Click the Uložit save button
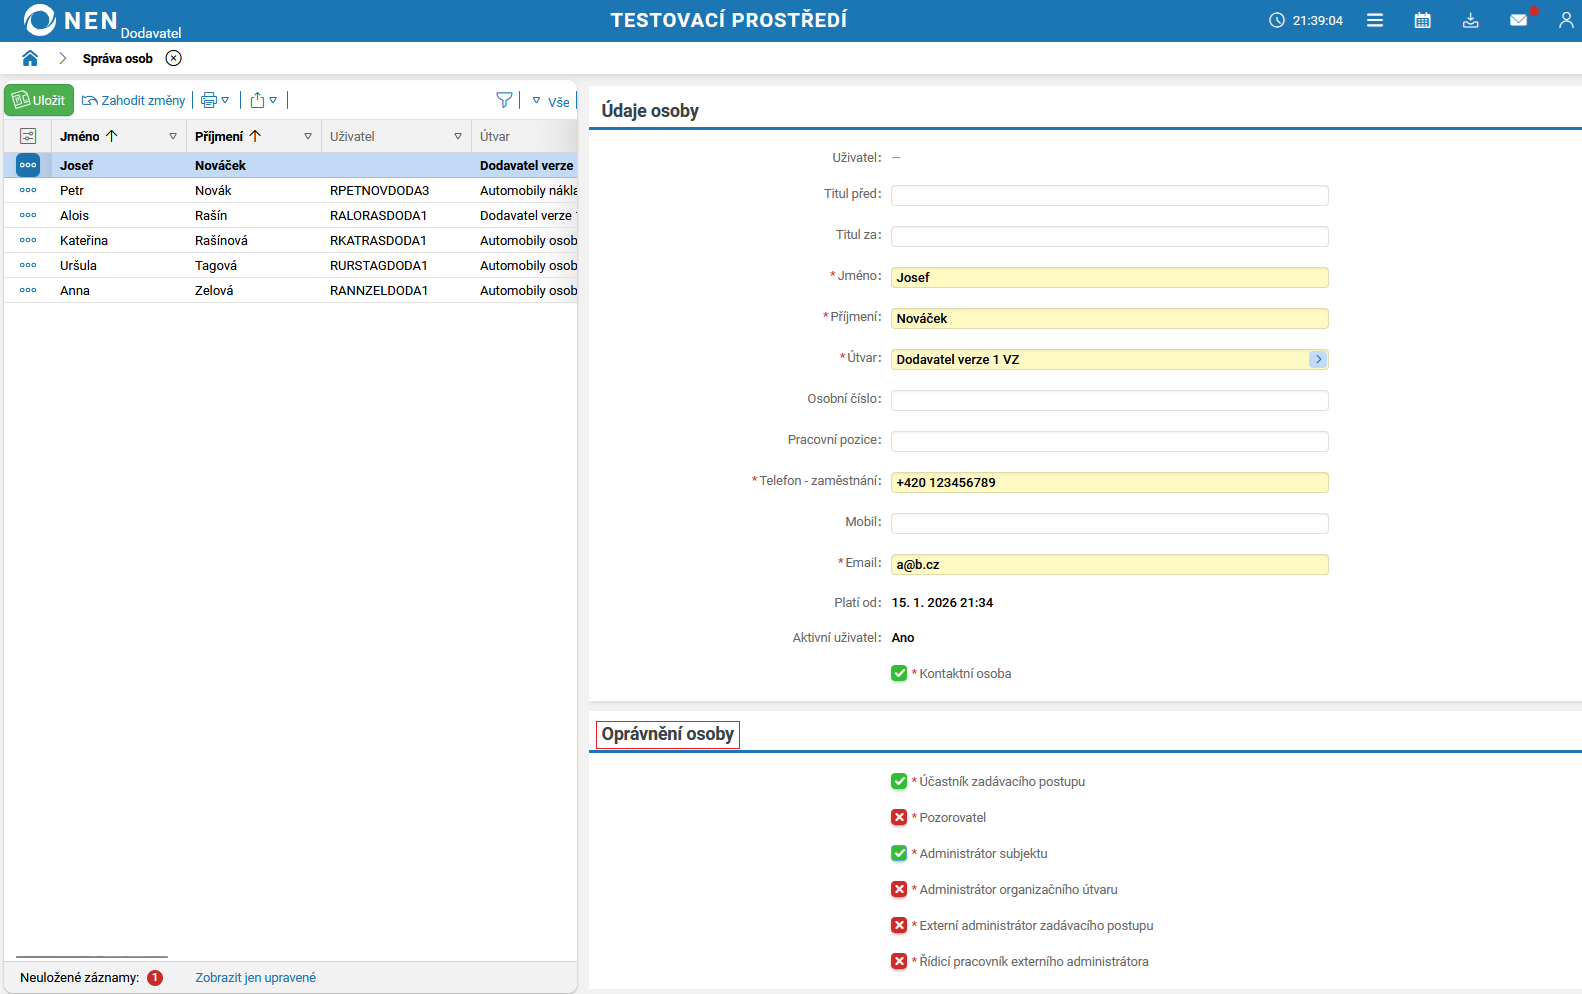 click(x=39, y=100)
